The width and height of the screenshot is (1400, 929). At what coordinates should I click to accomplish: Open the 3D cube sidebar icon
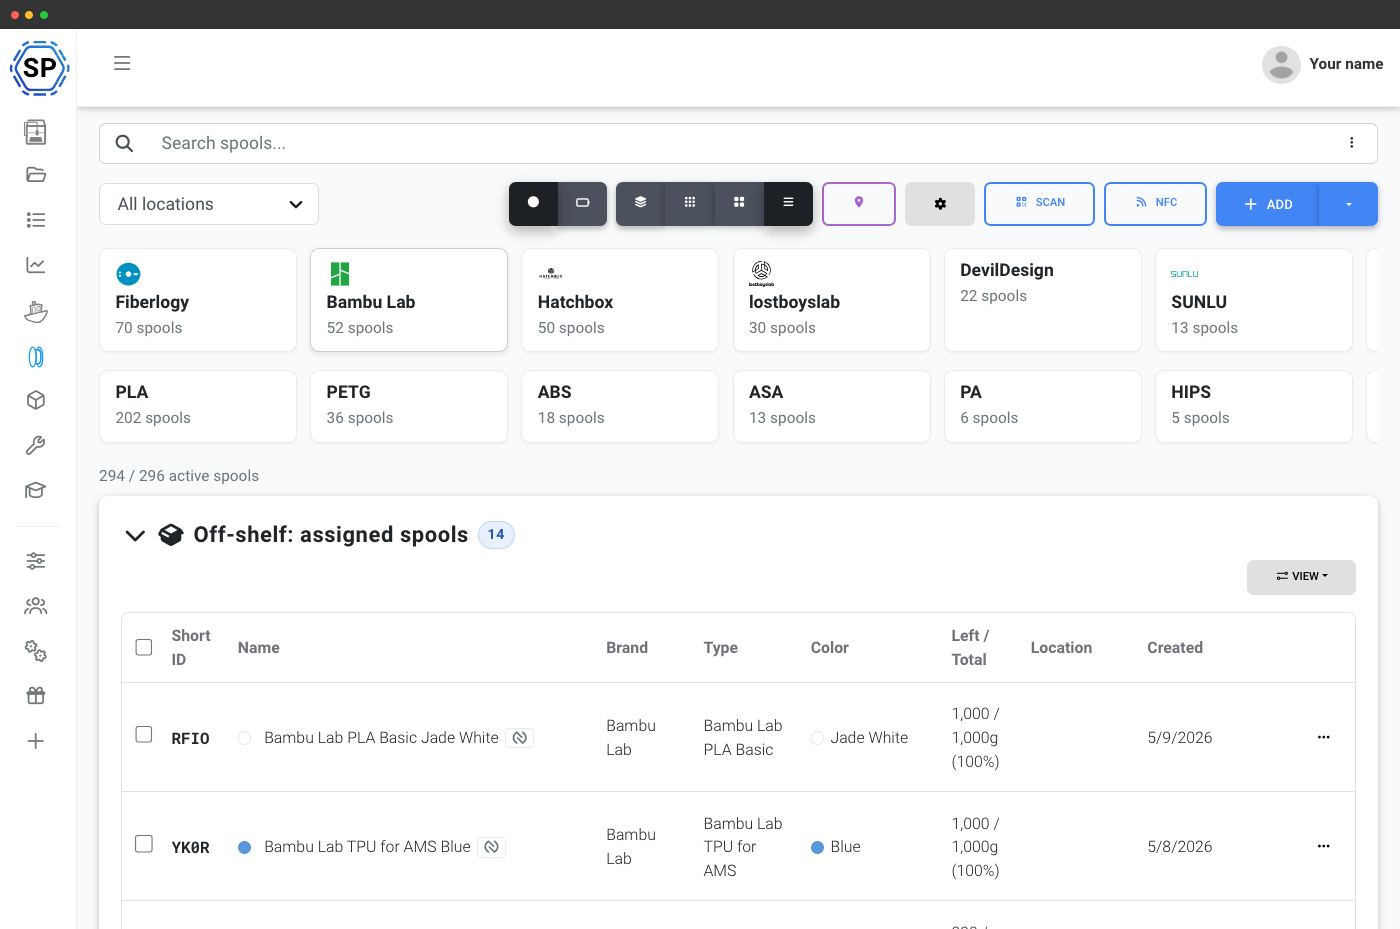(36, 400)
